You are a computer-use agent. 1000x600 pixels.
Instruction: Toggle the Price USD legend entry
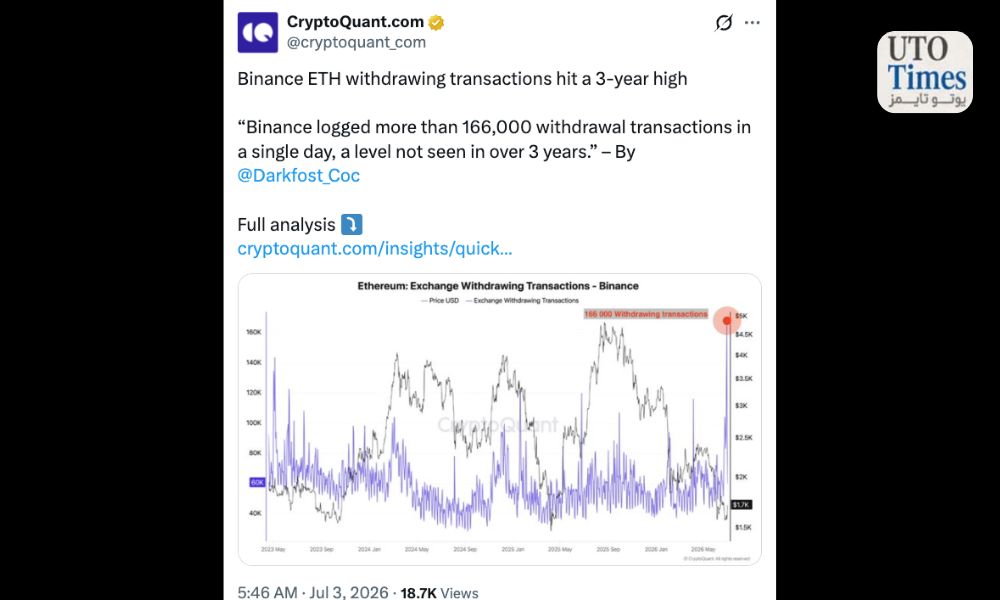(440, 300)
